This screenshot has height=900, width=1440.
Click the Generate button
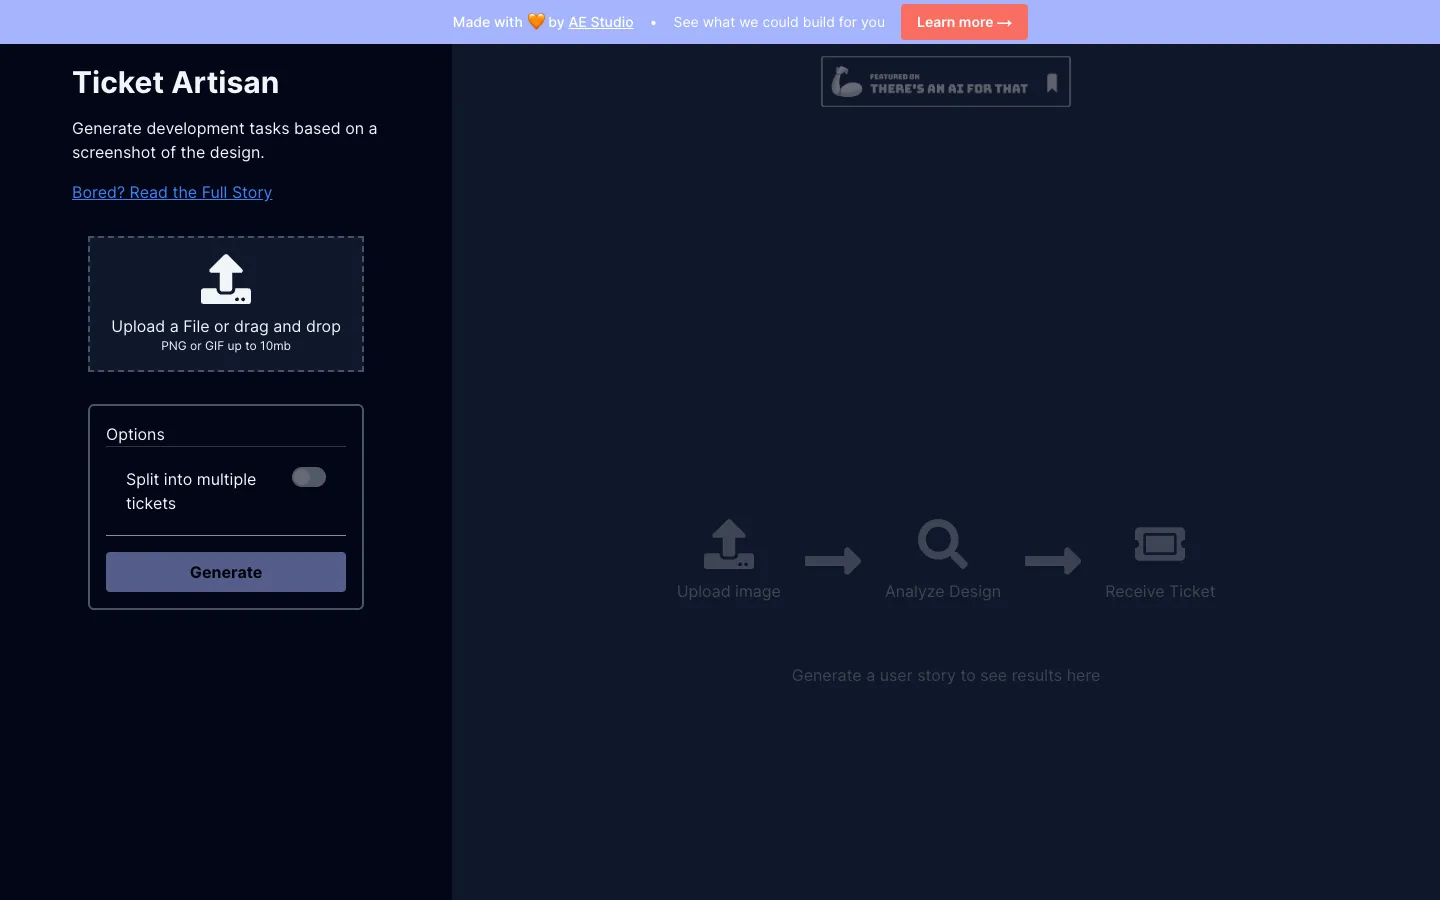226,572
